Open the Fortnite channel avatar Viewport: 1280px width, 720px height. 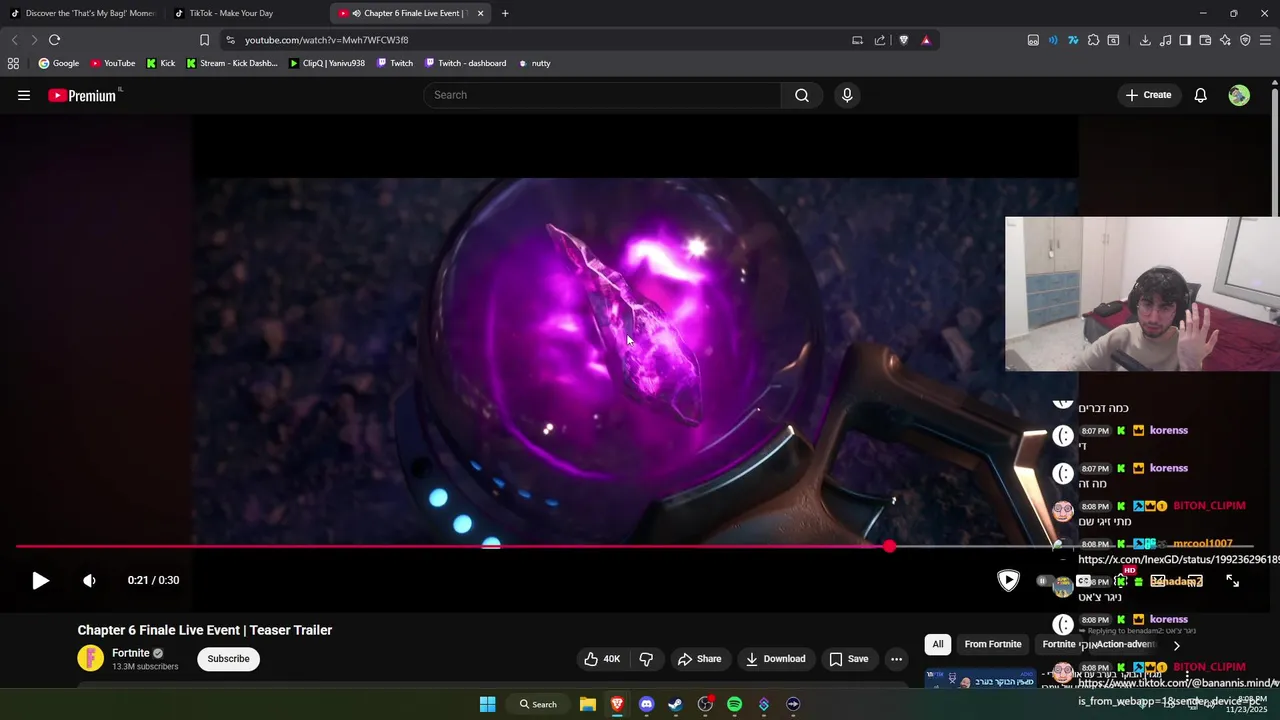[x=90, y=658]
